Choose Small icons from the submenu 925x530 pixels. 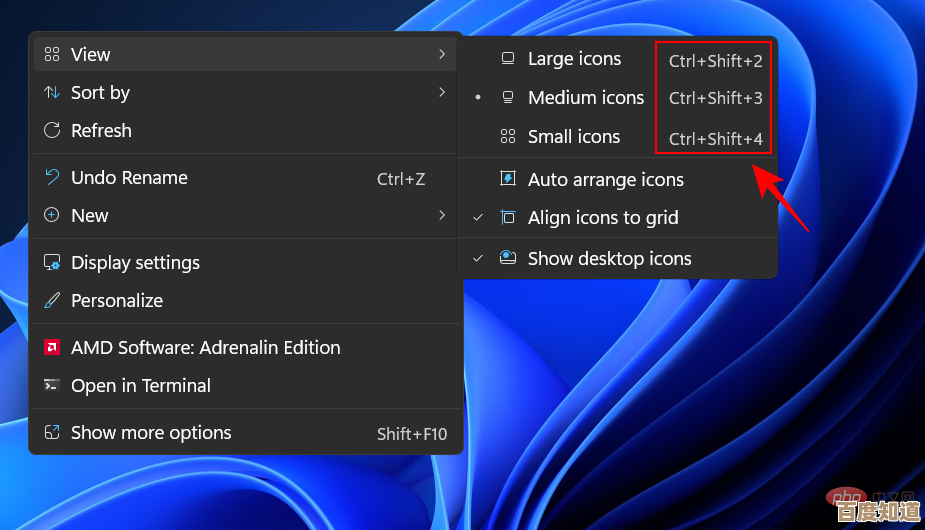coord(573,137)
